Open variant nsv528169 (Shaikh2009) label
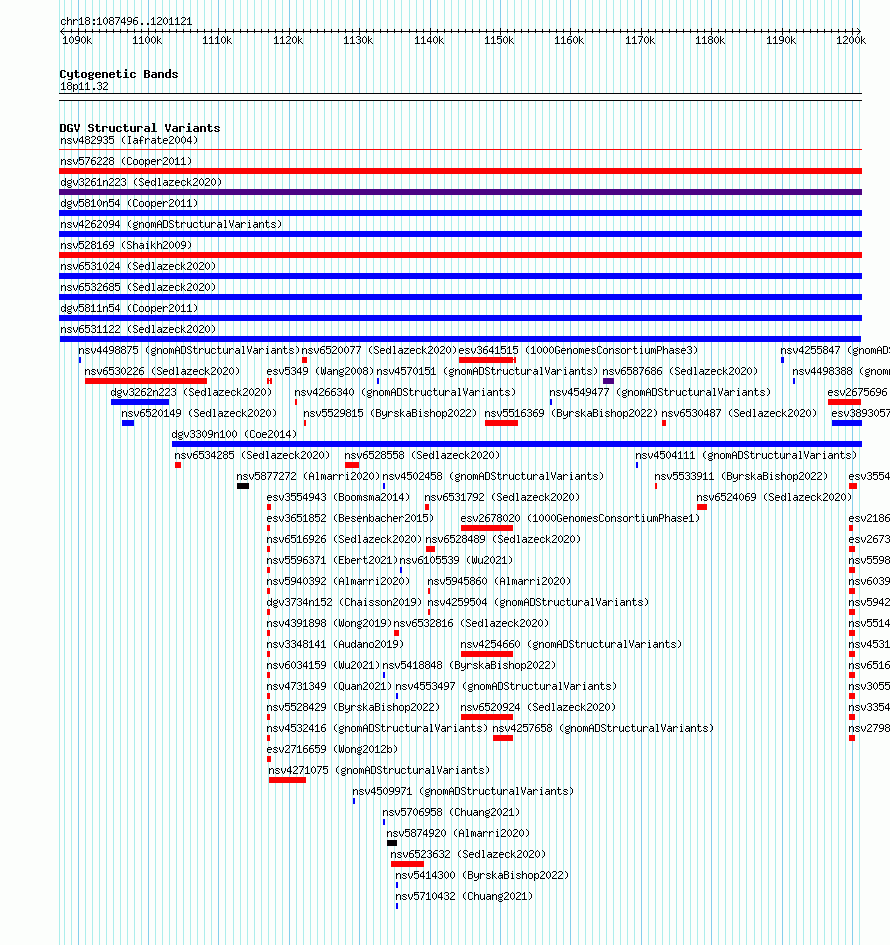Screen dimensions: 890x945 (x=126, y=245)
